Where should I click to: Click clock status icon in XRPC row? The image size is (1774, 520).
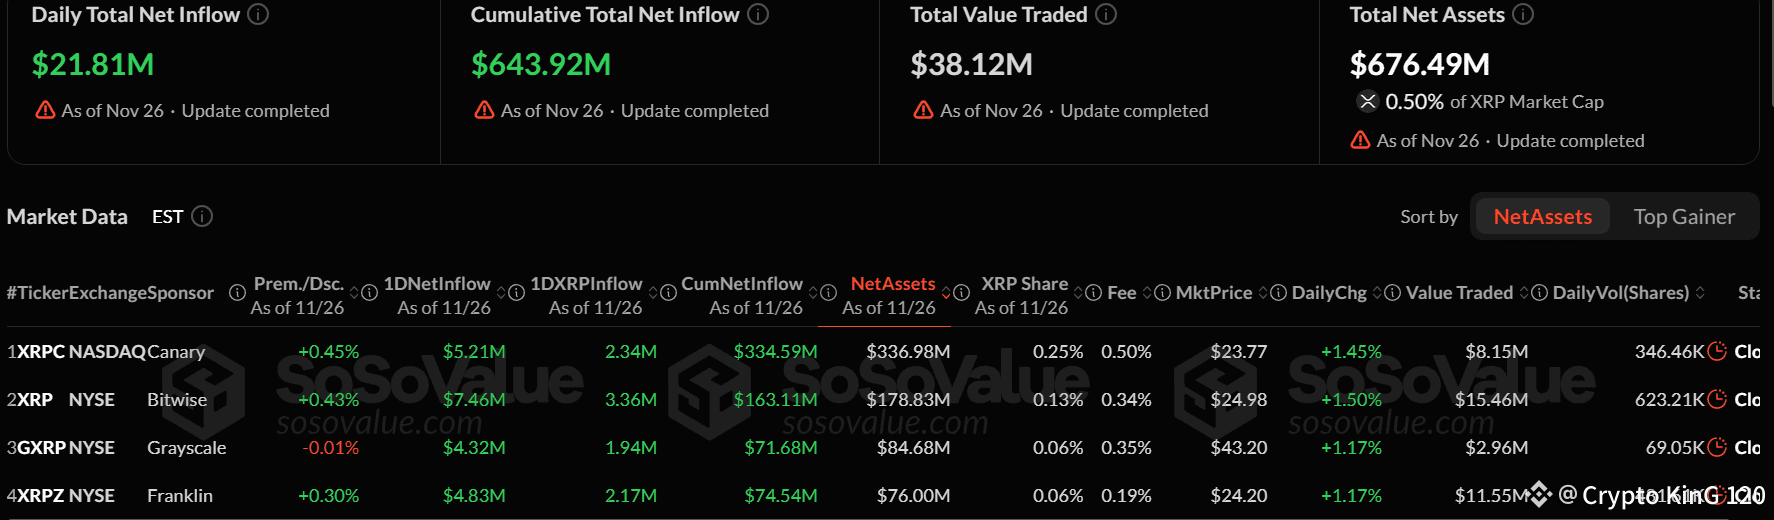[1717, 351]
